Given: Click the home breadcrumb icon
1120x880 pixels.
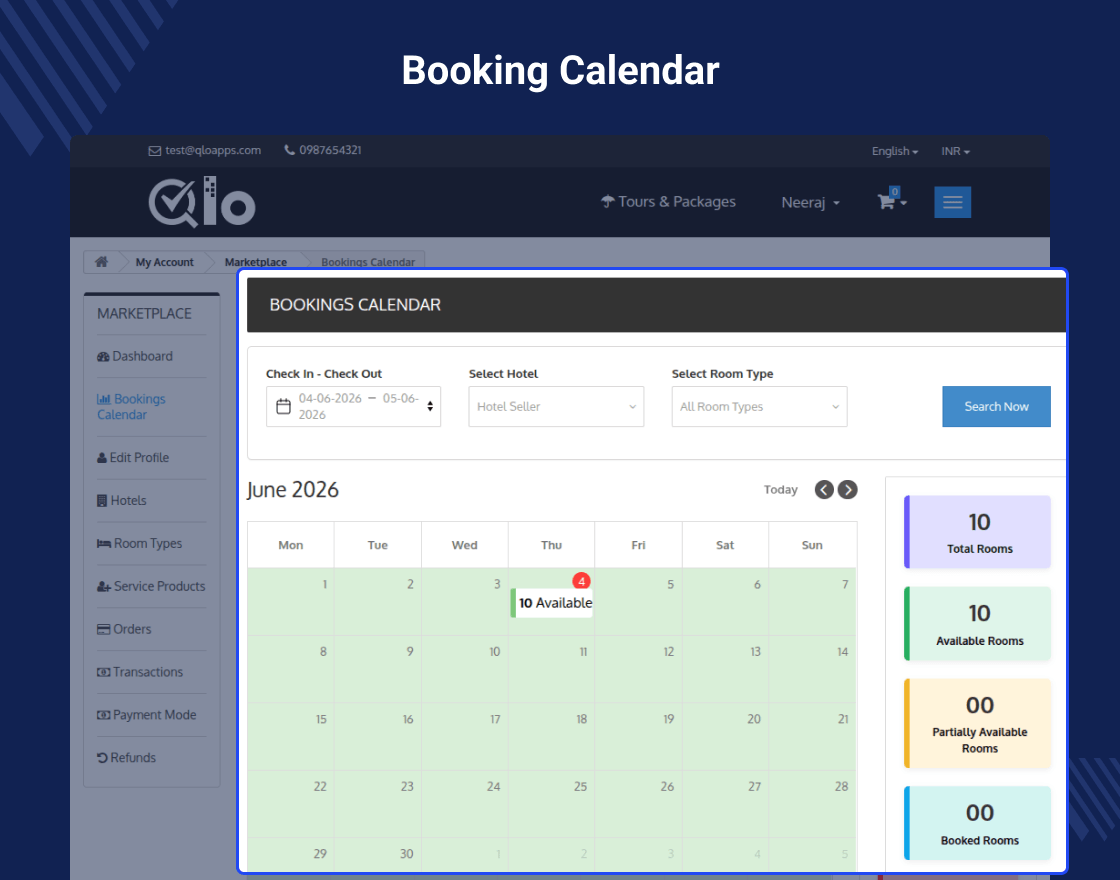Looking at the screenshot, I should tap(101, 261).
